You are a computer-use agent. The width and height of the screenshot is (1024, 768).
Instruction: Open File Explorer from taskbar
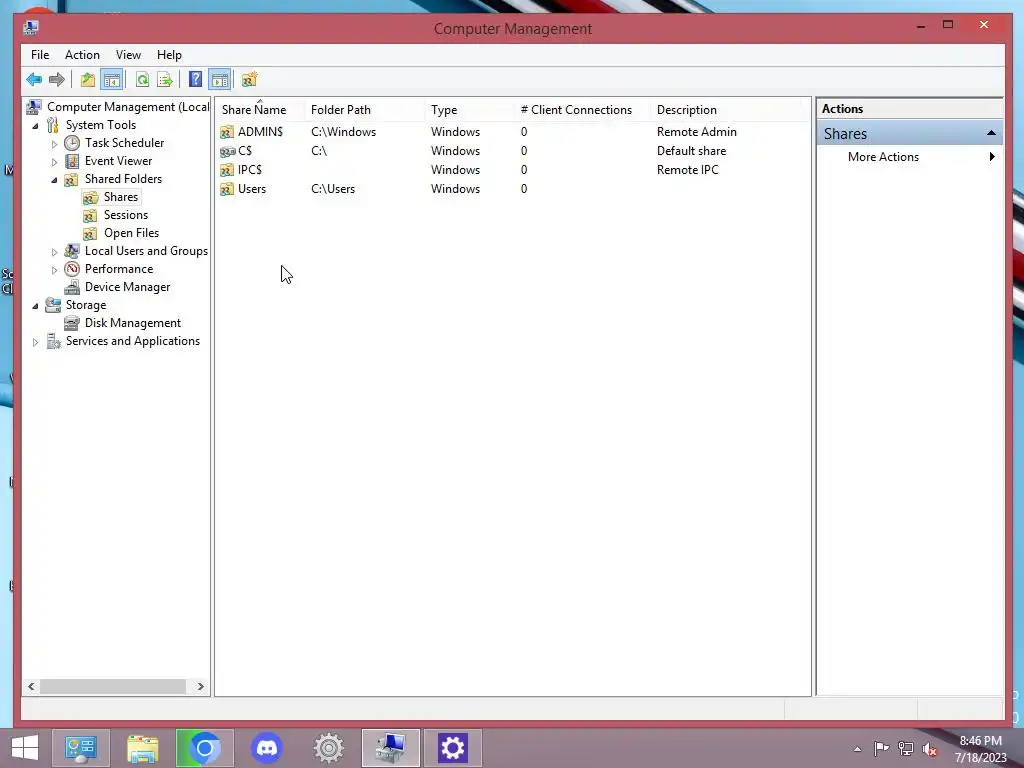click(x=142, y=748)
